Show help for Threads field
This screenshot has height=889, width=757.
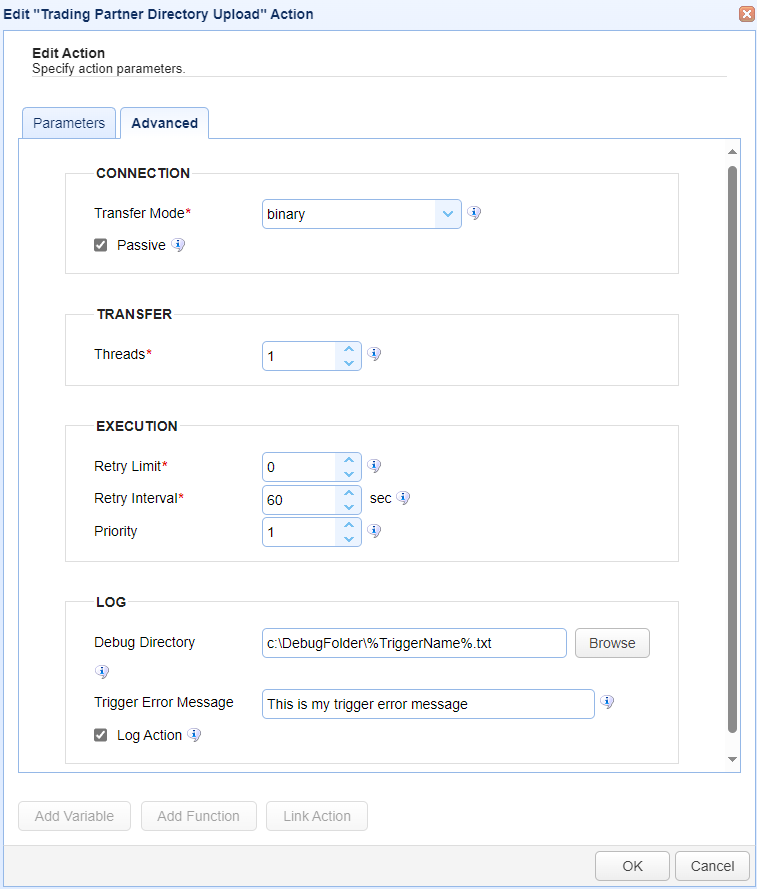[x=374, y=354]
